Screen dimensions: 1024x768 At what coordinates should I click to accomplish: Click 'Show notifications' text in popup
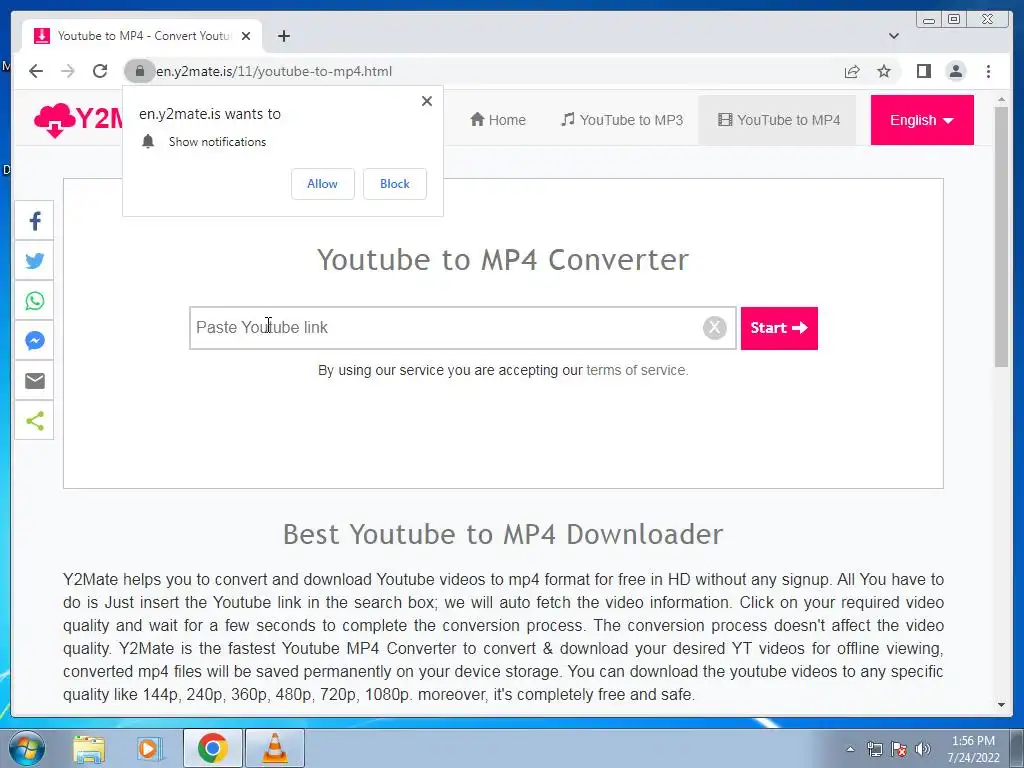(217, 142)
